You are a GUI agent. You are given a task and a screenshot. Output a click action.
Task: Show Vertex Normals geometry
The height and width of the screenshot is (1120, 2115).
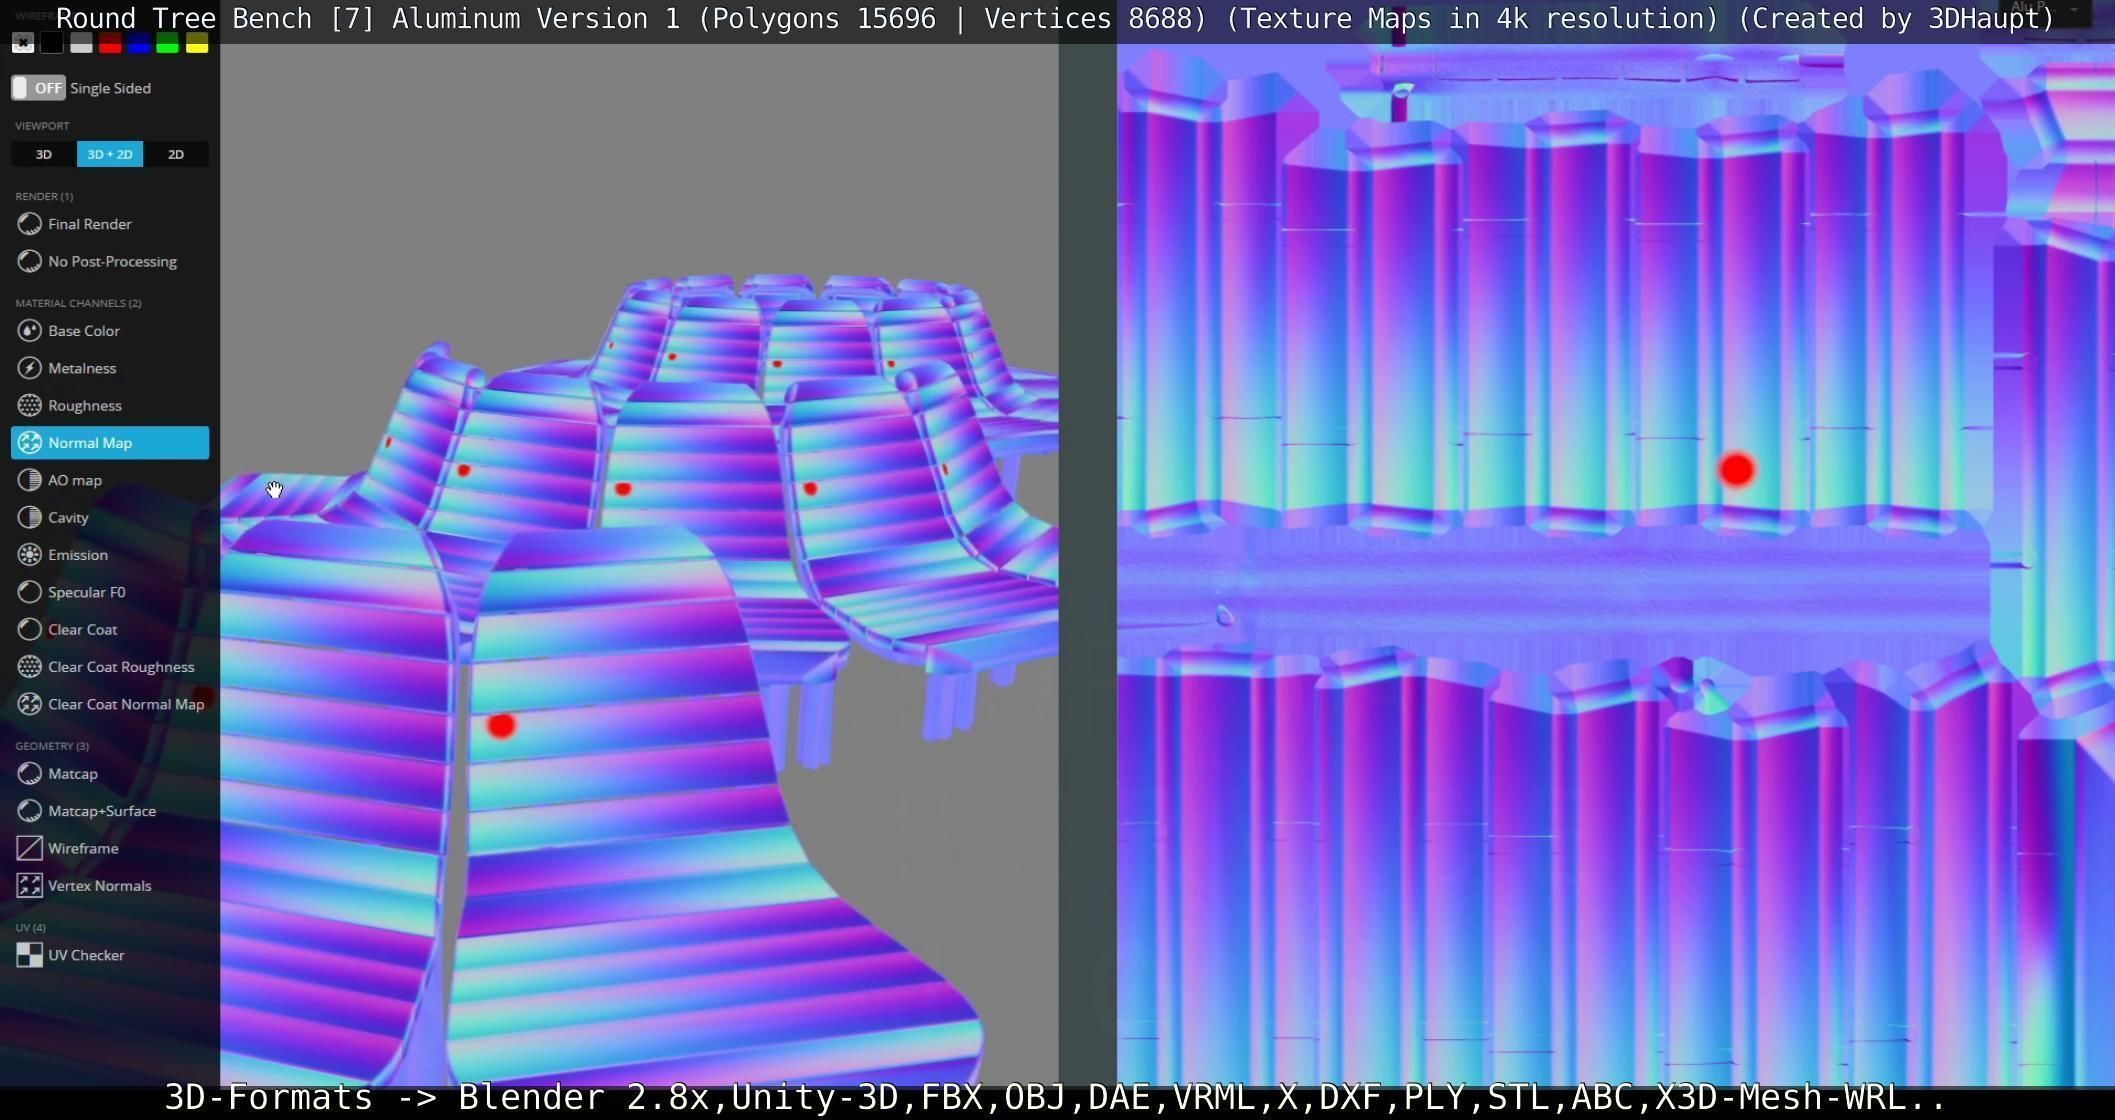point(99,886)
